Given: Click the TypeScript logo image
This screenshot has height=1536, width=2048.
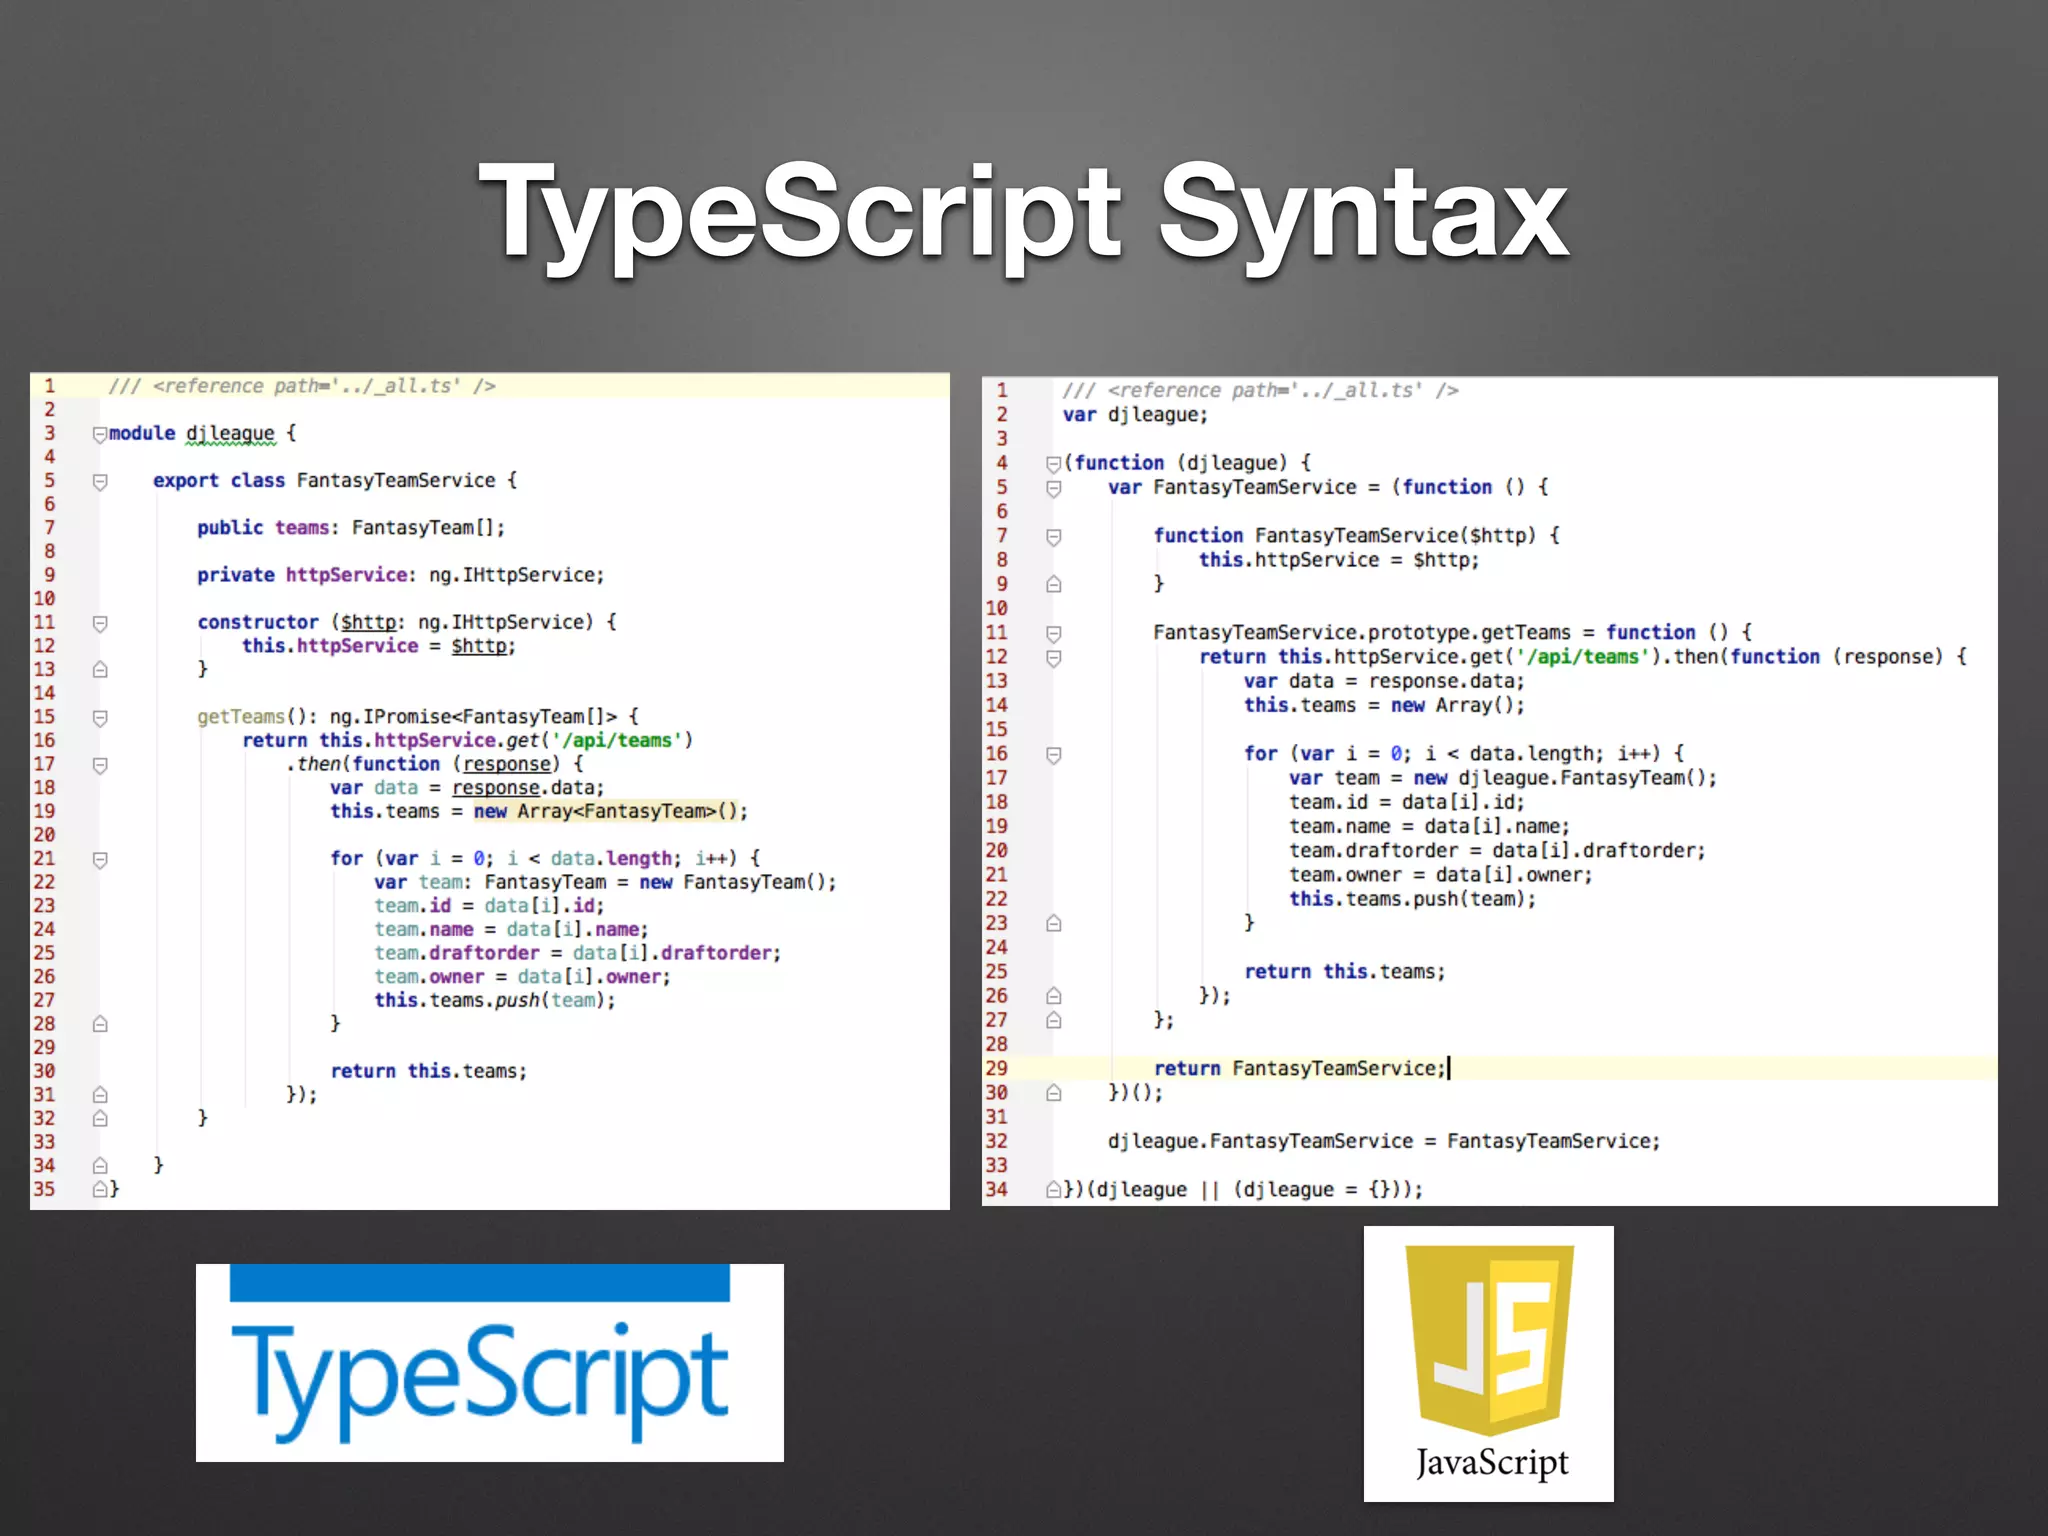Looking at the screenshot, I should [x=490, y=1363].
